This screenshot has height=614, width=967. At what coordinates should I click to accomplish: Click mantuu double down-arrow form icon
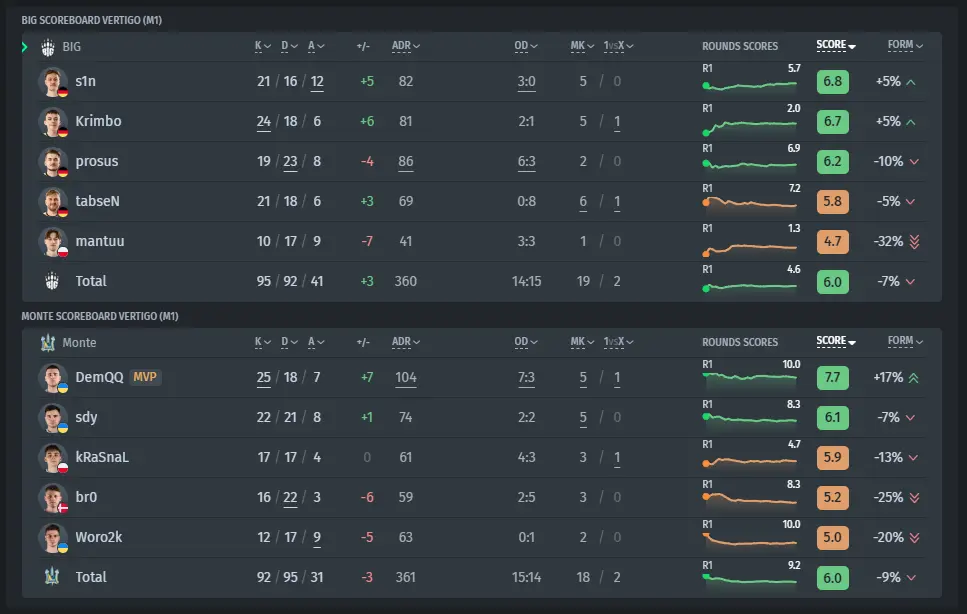pos(914,242)
